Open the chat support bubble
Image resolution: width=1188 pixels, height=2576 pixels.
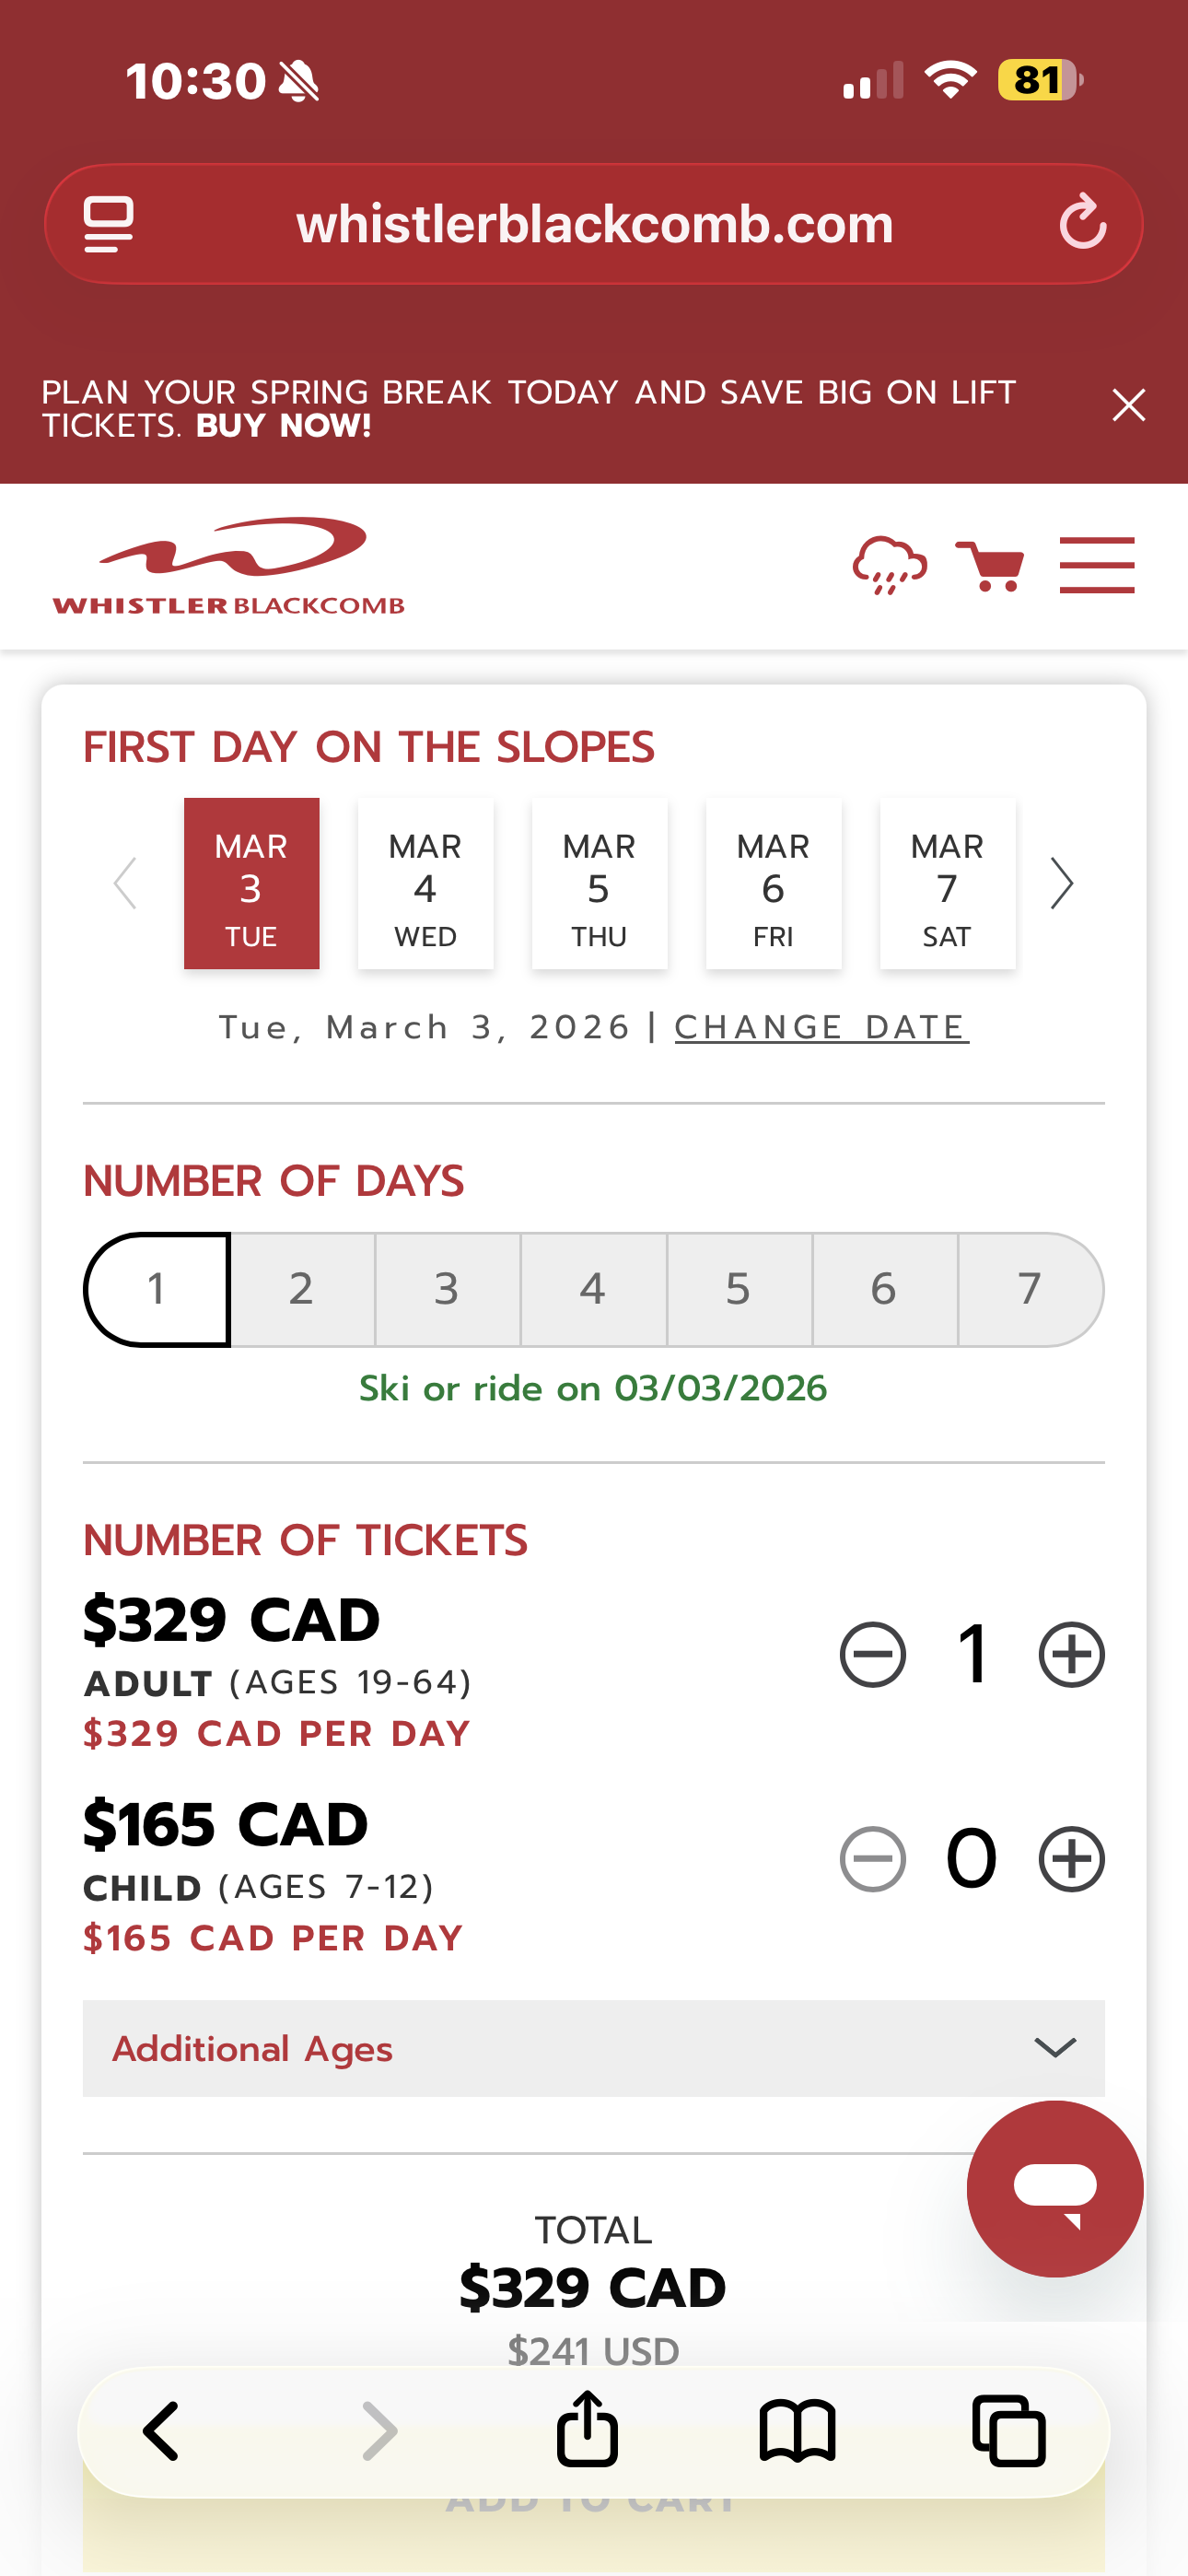(1055, 2188)
